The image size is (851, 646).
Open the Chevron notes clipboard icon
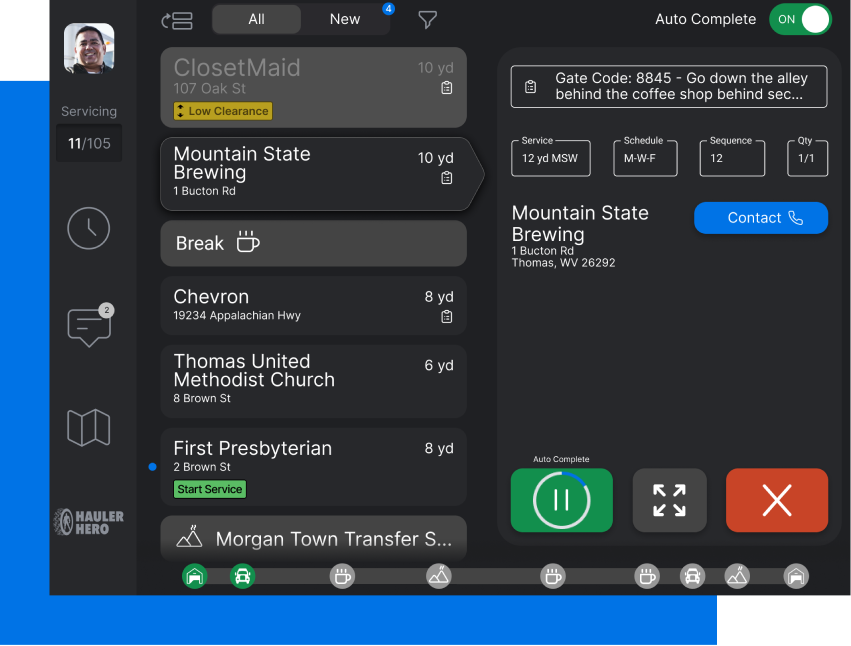[x=447, y=316]
